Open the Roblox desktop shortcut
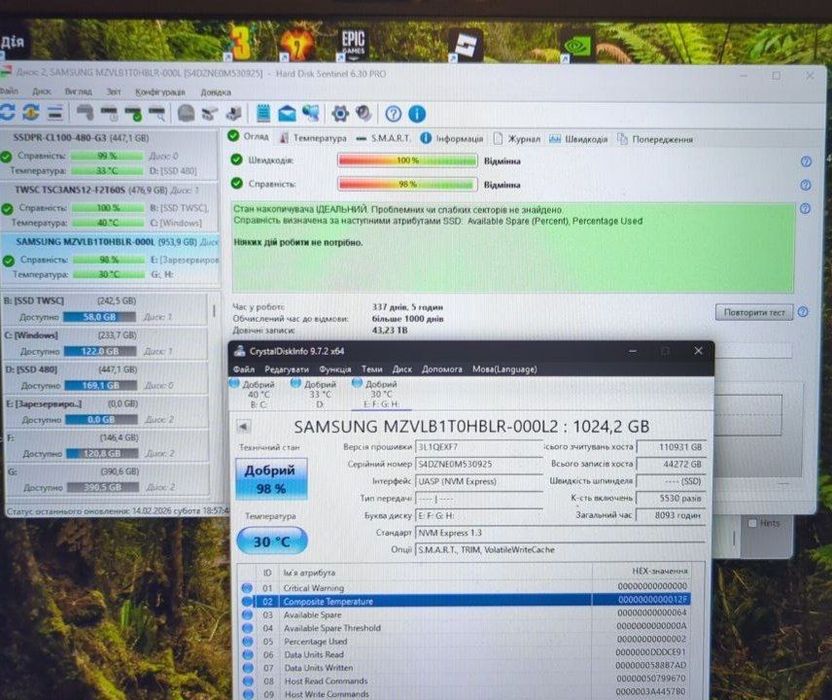 [x=466, y=45]
